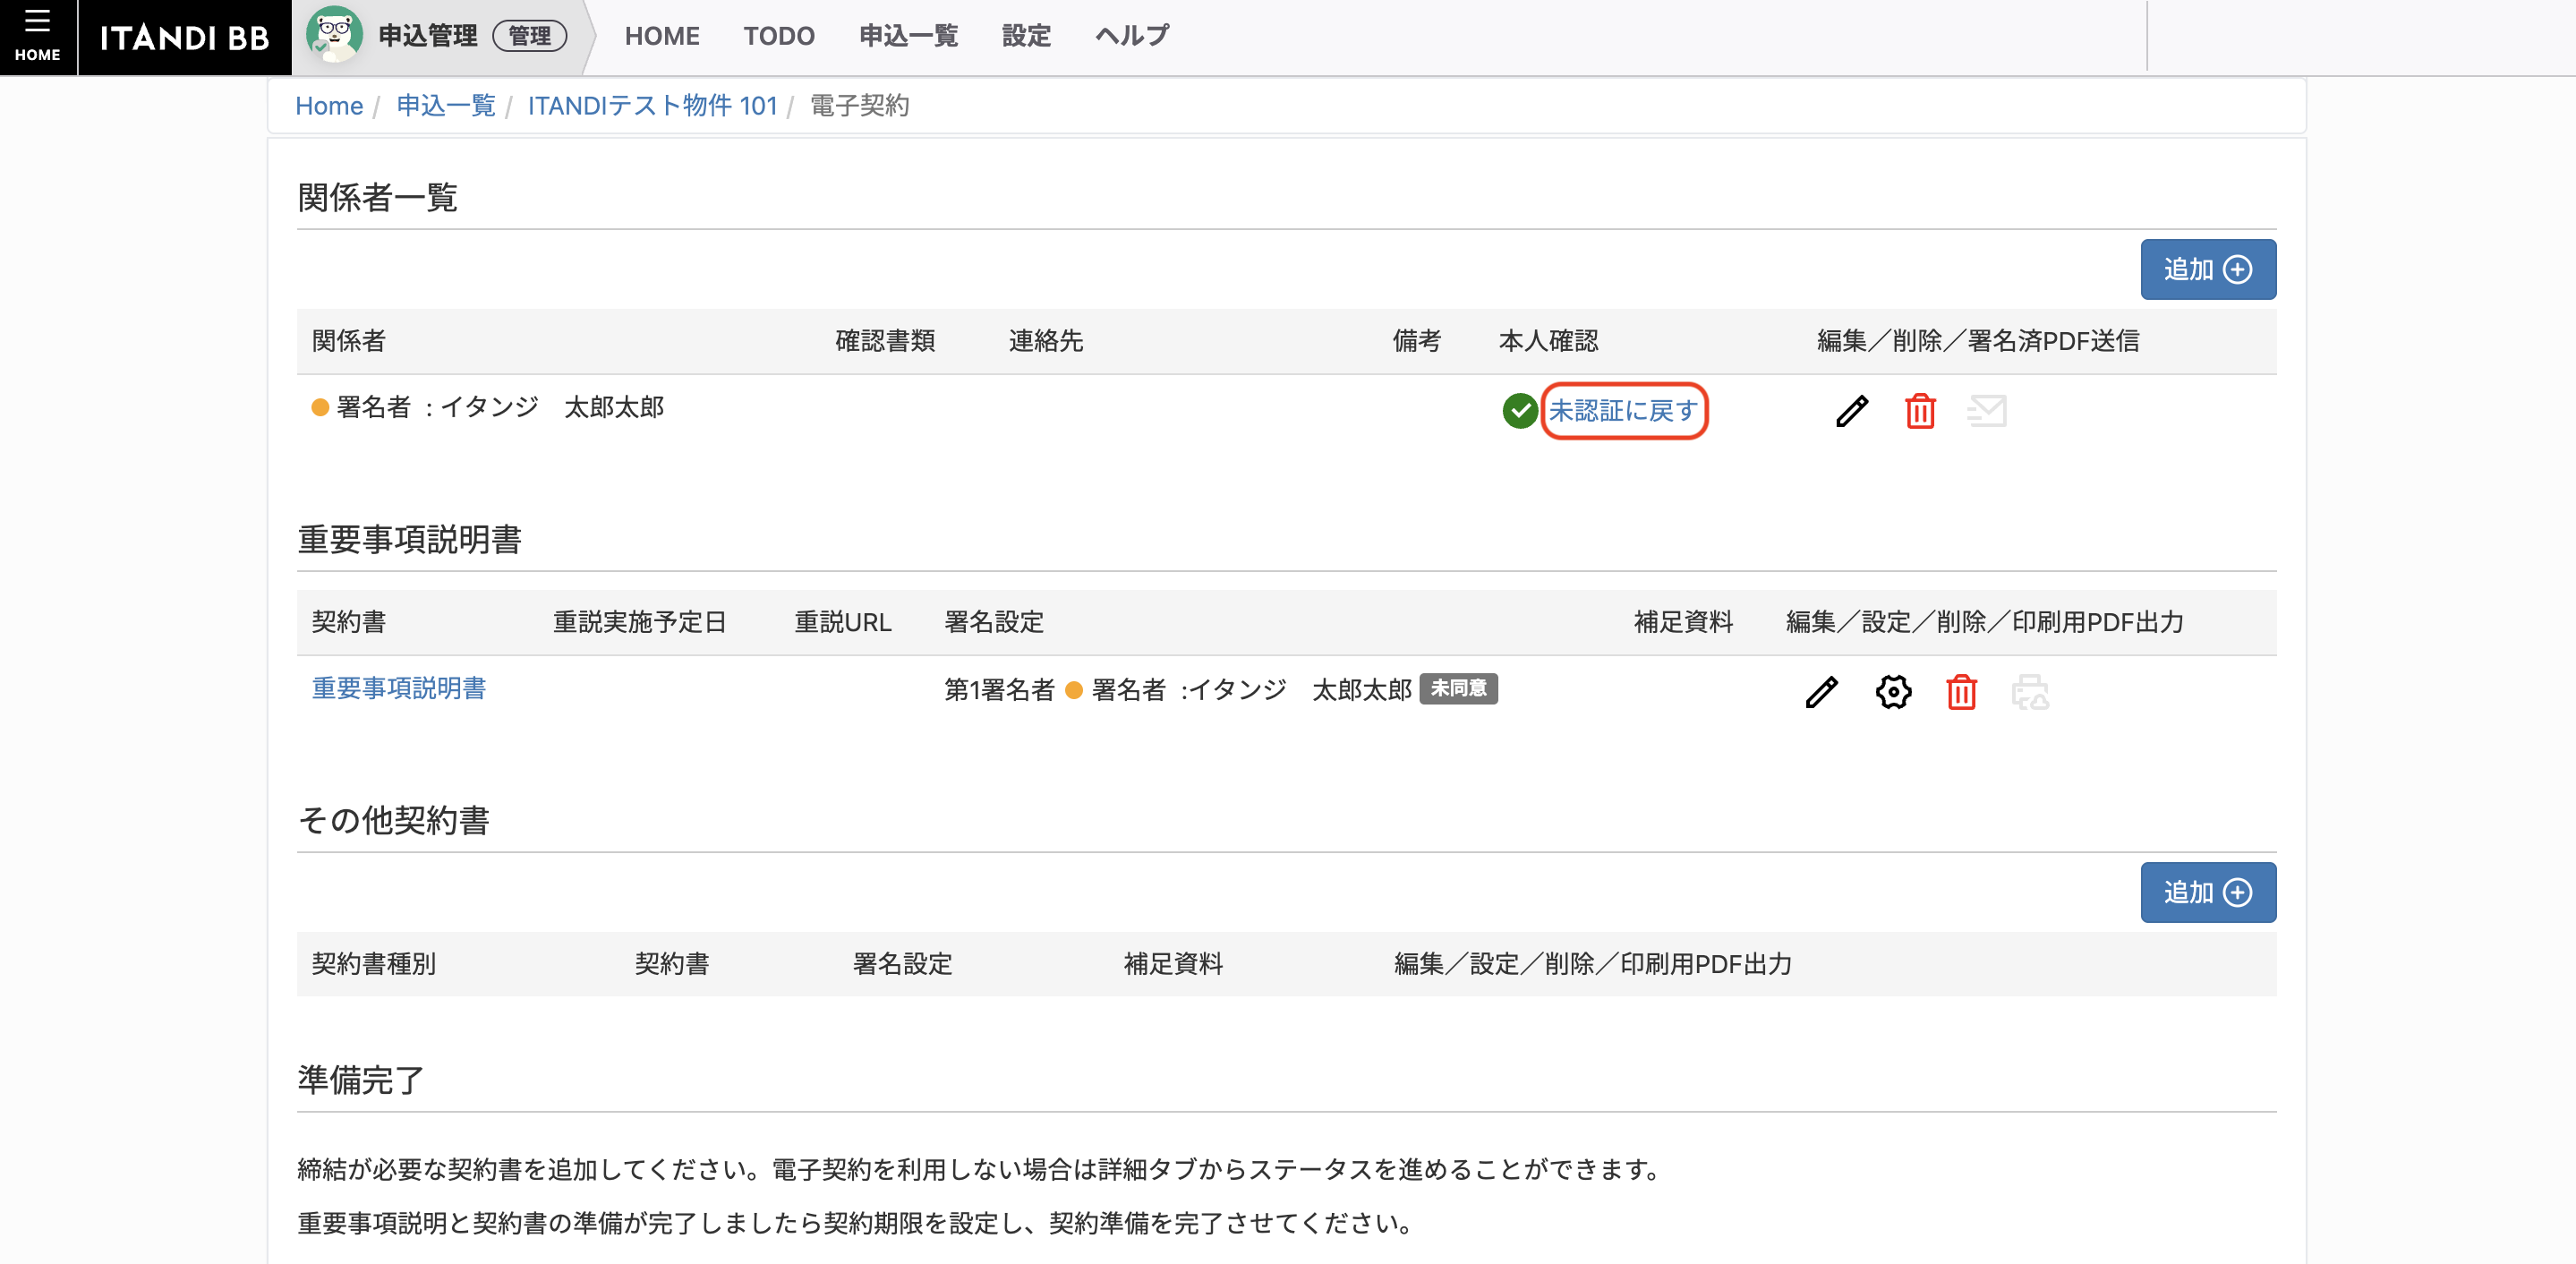Screen dimensions: 2576x1264
Task: Click the 備考 column header
Action: coord(1416,341)
